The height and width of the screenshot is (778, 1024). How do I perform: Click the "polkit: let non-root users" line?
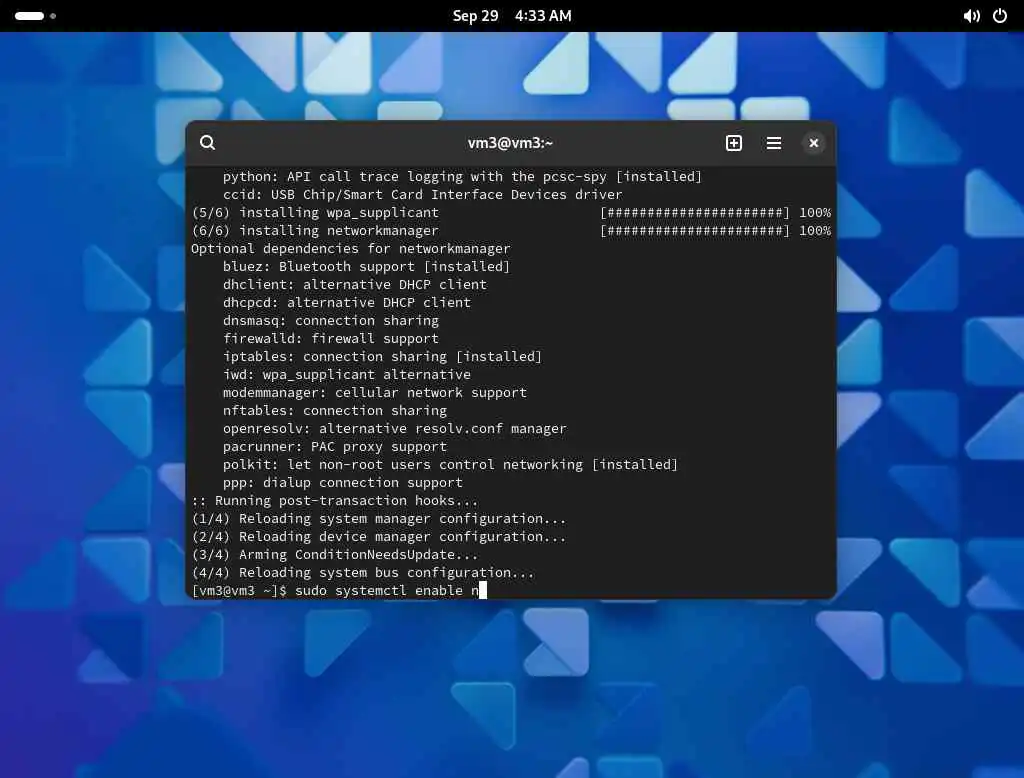[x=451, y=464]
